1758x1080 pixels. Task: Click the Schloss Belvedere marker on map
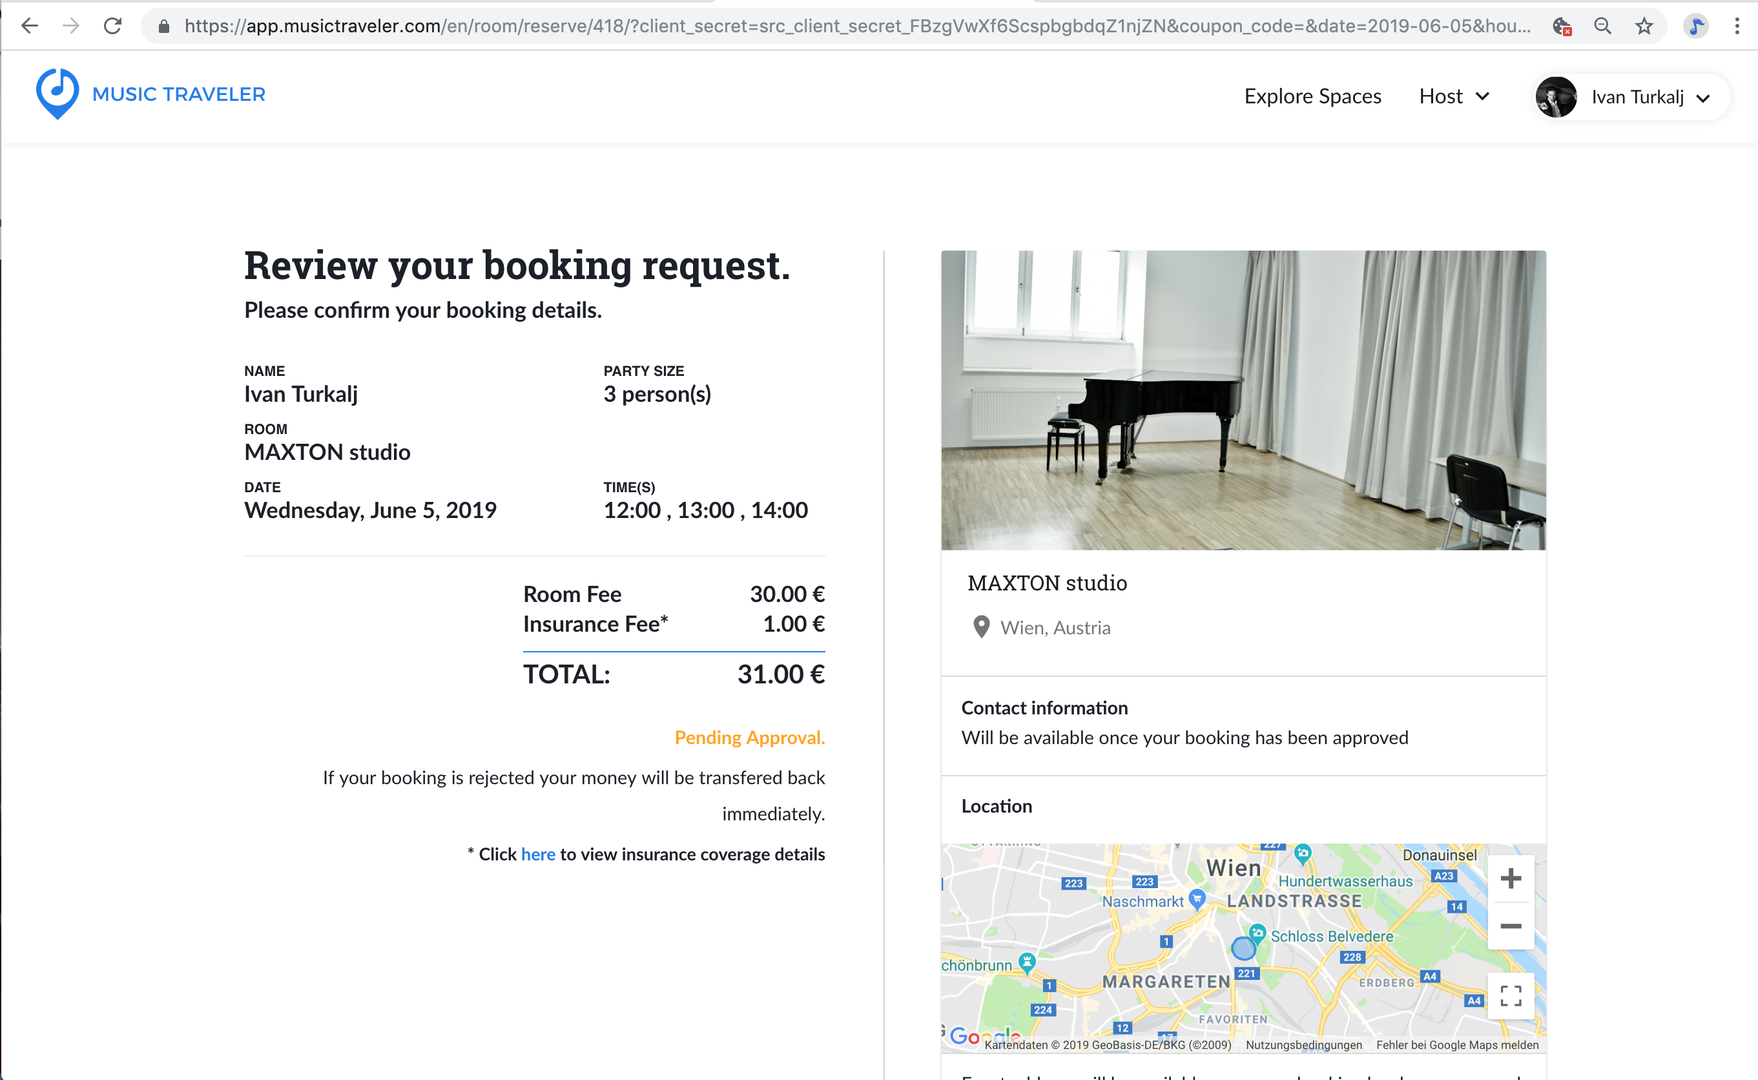coord(1258,933)
